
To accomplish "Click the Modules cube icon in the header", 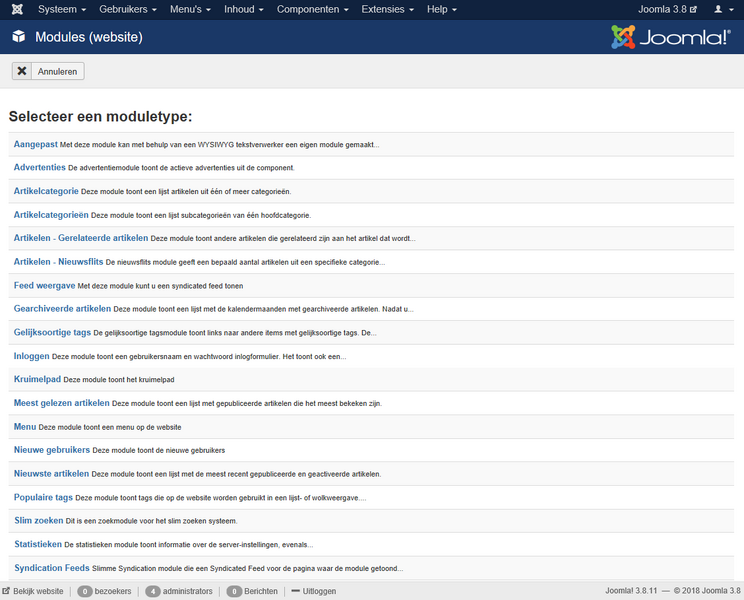I will click(19, 37).
